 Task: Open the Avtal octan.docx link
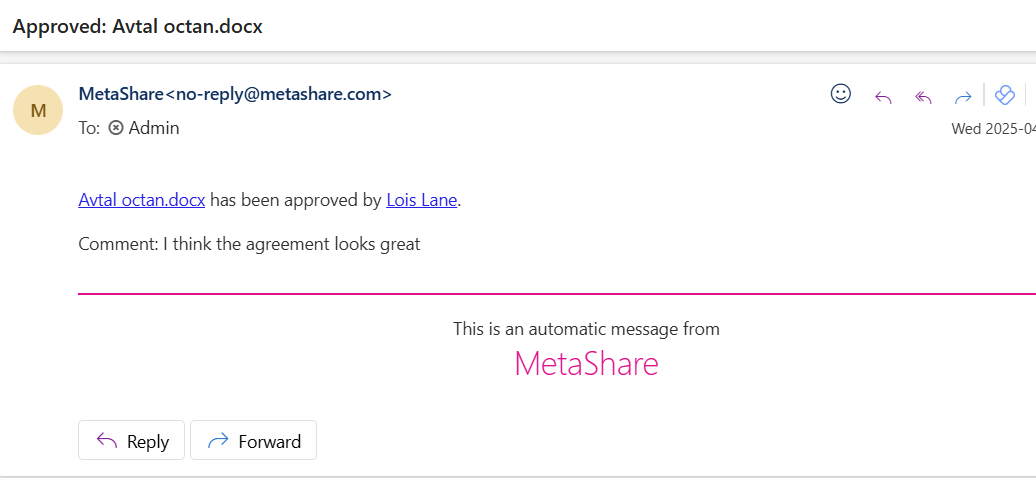pyautogui.click(x=142, y=200)
